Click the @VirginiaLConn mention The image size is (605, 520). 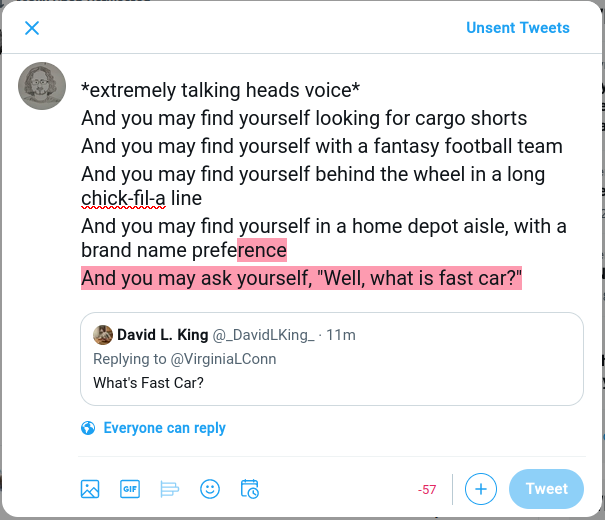223,359
